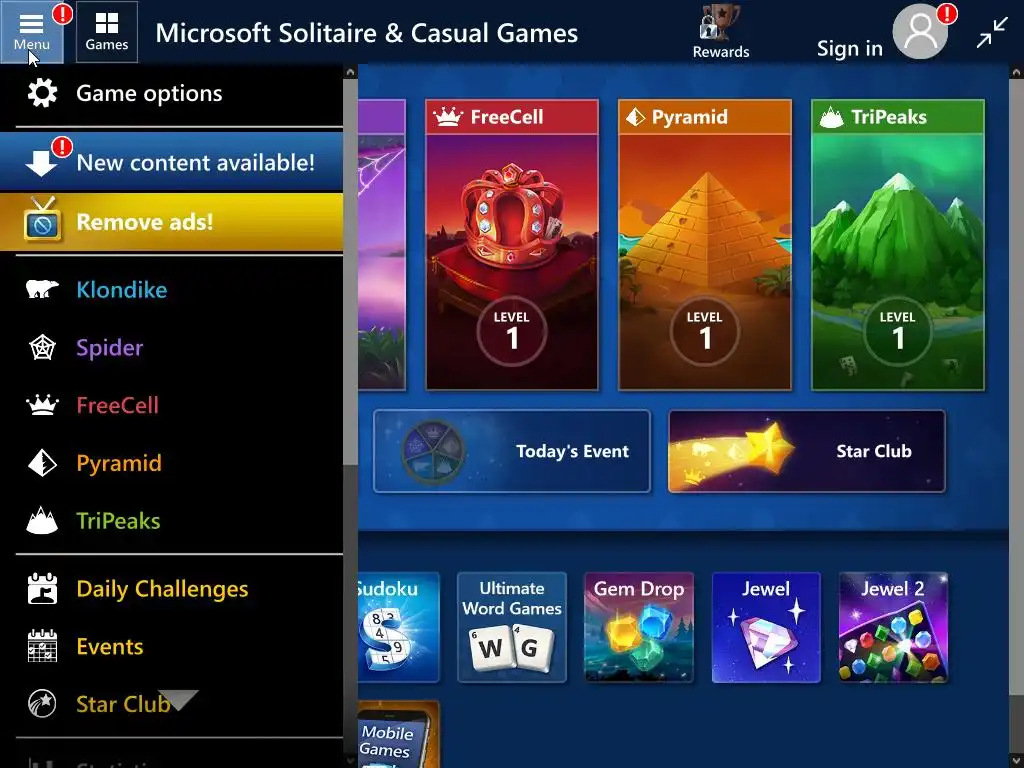Open the Games grid button
Image resolution: width=1024 pixels, height=768 pixels.
pyautogui.click(x=106, y=32)
